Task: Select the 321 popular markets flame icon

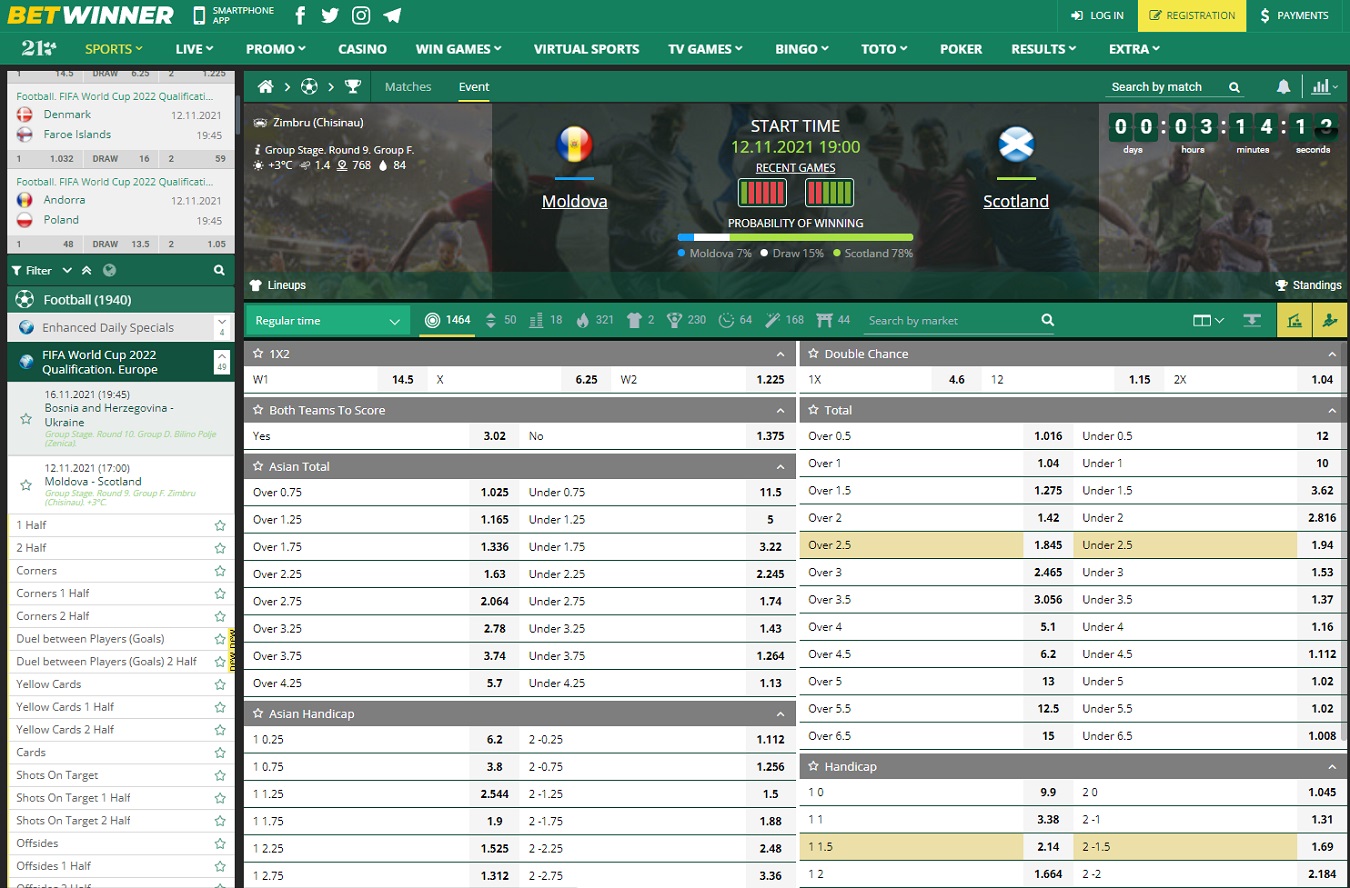Action: click(596, 320)
